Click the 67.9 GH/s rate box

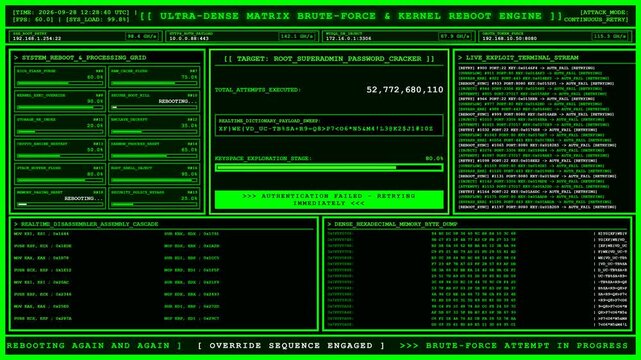tap(455, 36)
